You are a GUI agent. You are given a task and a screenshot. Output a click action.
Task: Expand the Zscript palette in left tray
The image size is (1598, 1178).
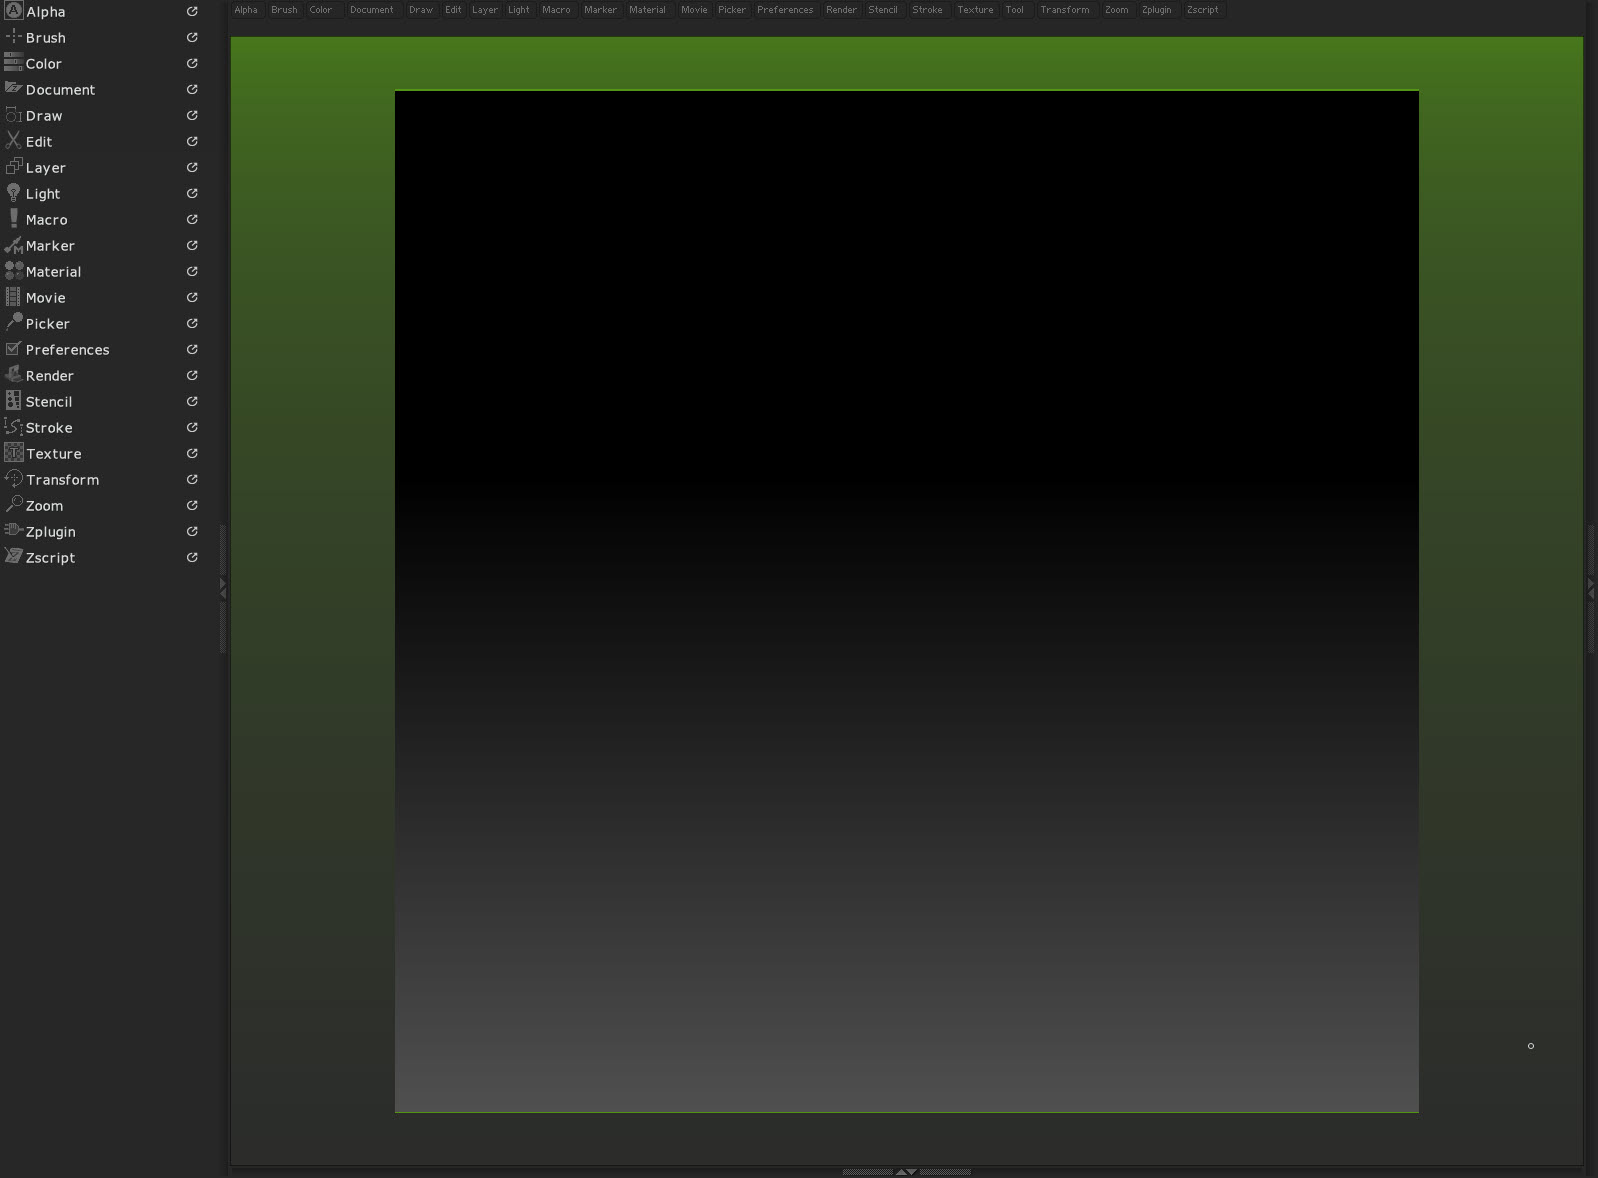tap(50, 558)
